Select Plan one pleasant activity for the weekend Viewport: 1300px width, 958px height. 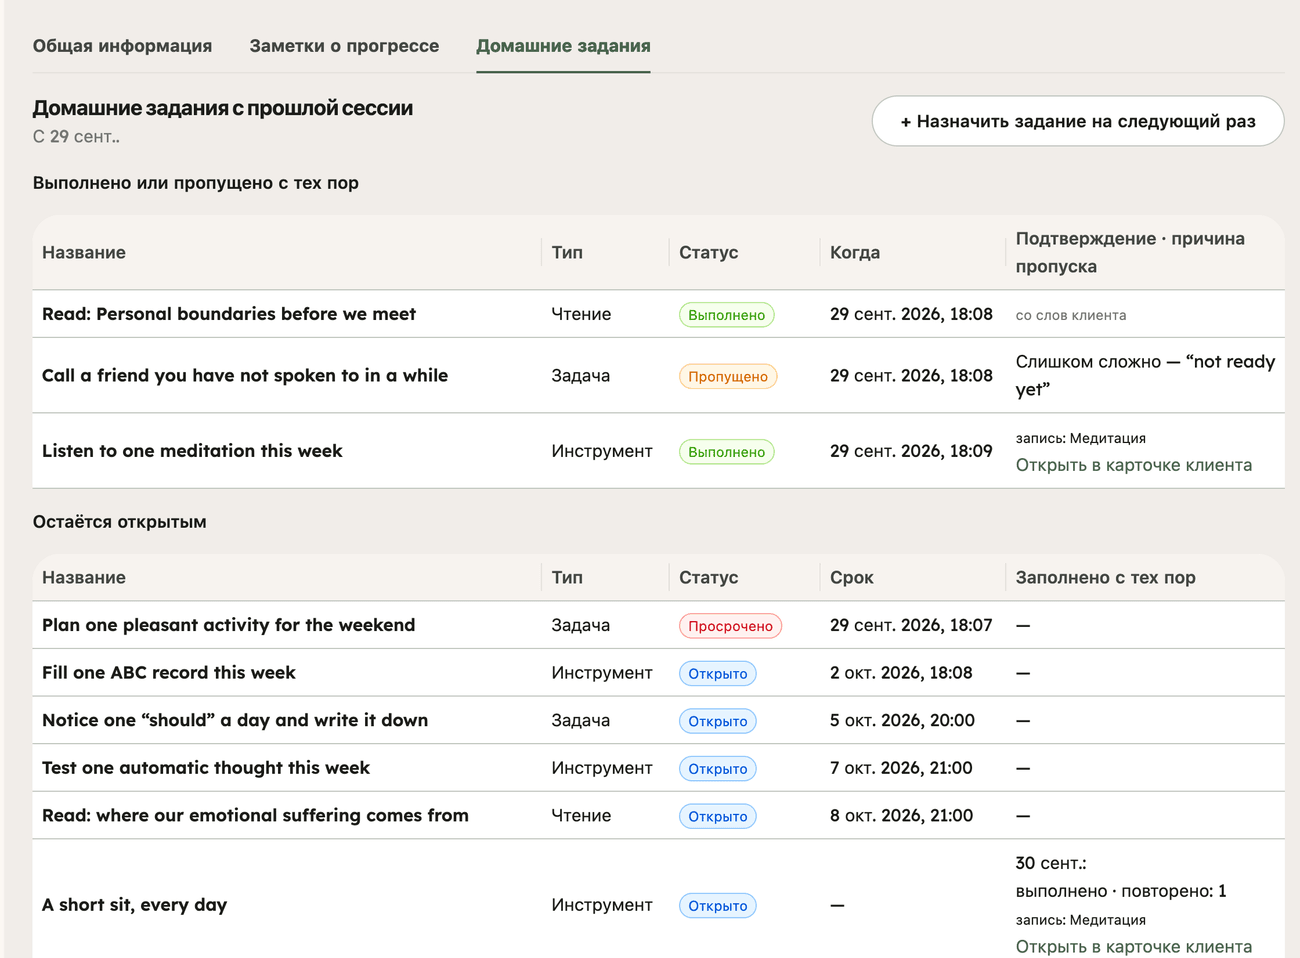pyautogui.click(x=228, y=625)
